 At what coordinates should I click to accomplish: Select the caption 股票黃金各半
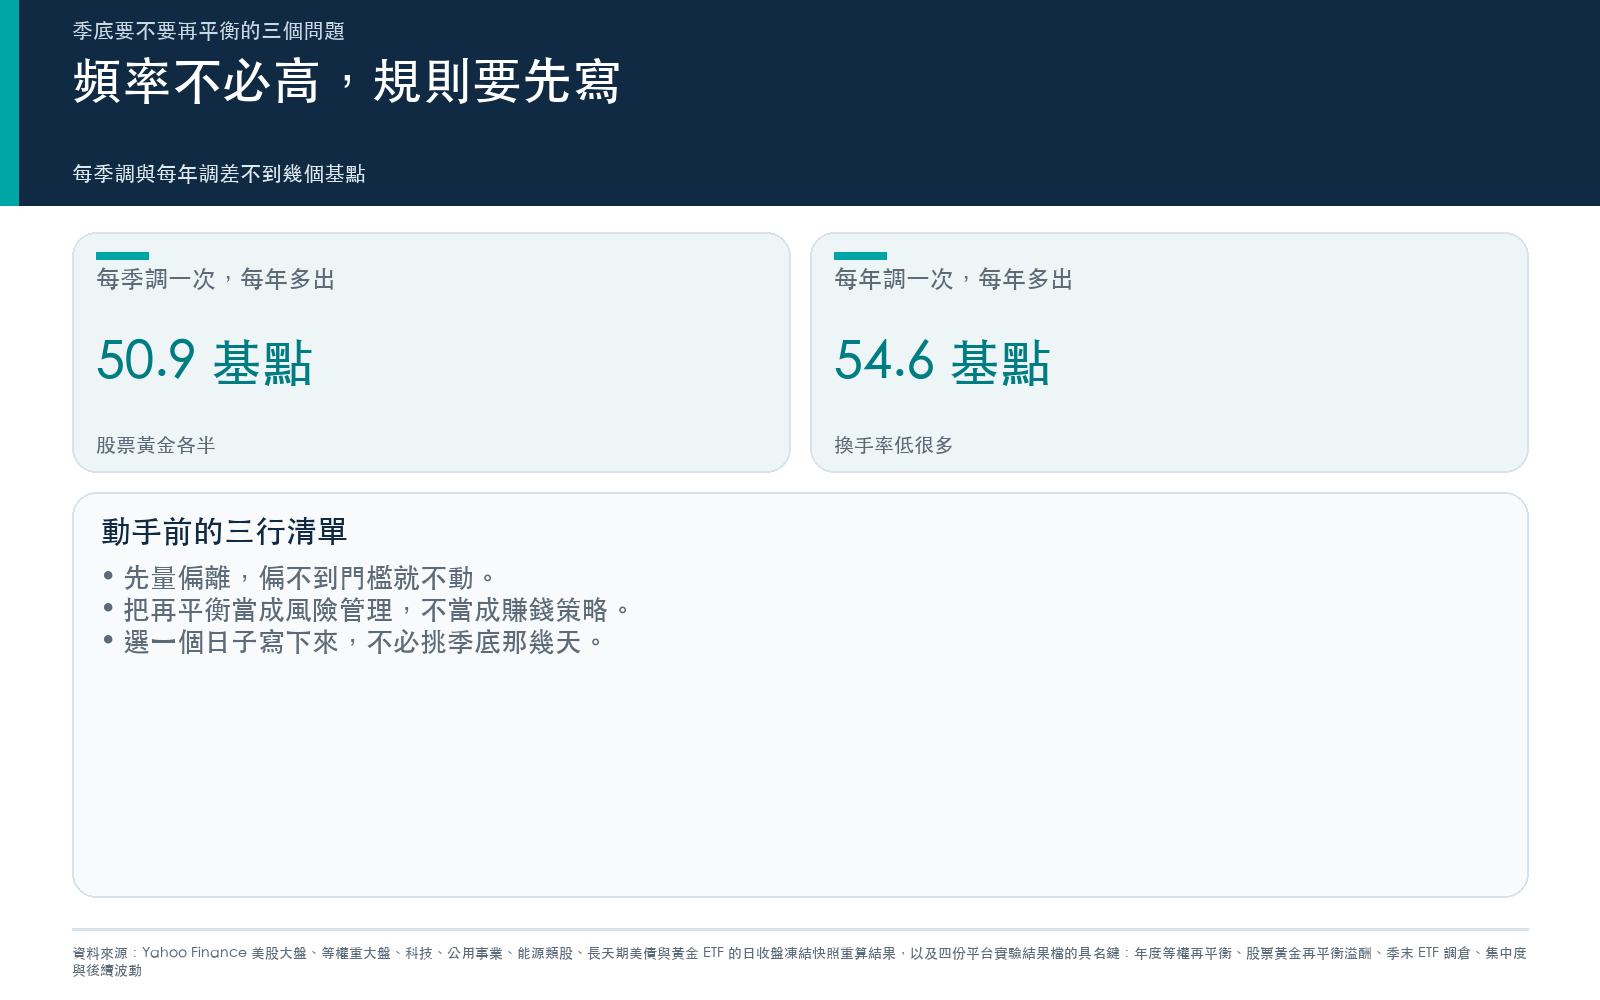tap(156, 445)
